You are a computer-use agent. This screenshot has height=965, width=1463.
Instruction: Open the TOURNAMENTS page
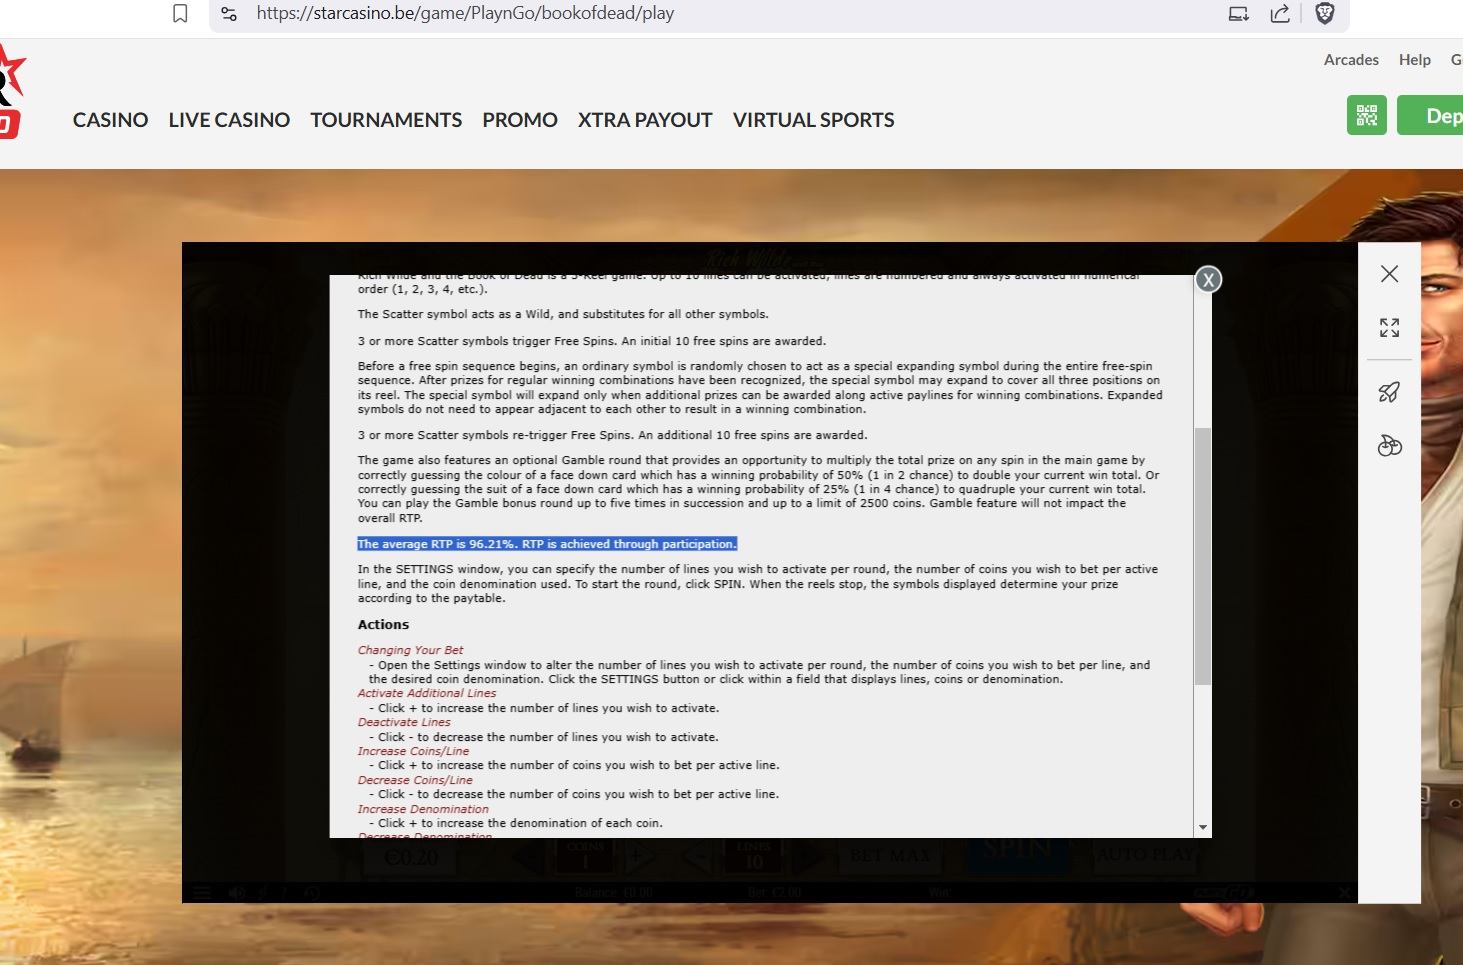coord(386,120)
